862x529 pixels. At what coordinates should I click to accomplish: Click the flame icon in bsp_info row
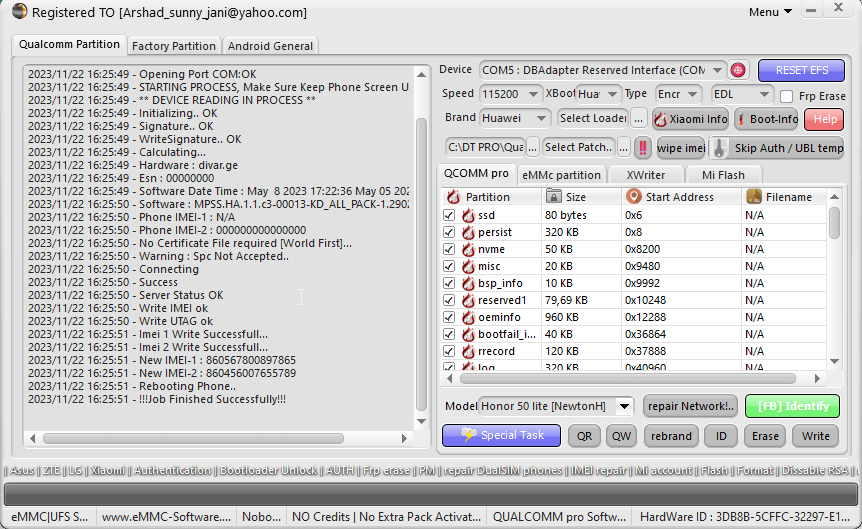tap(468, 283)
